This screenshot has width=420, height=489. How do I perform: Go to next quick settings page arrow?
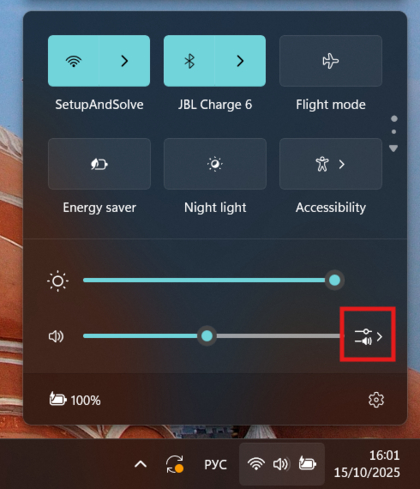(x=394, y=148)
